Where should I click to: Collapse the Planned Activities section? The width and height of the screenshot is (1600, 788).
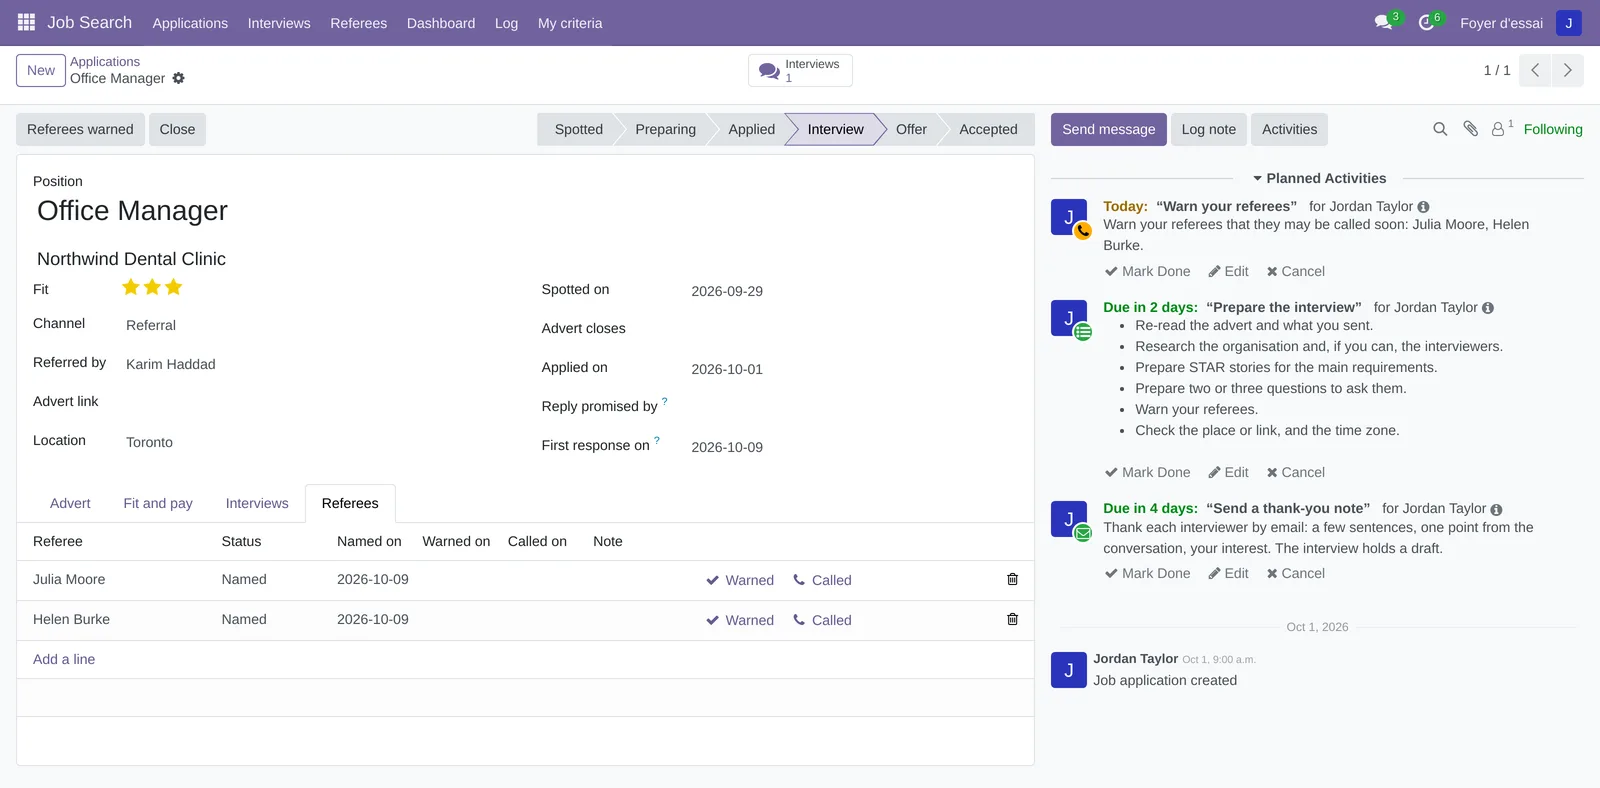click(x=1319, y=178)
